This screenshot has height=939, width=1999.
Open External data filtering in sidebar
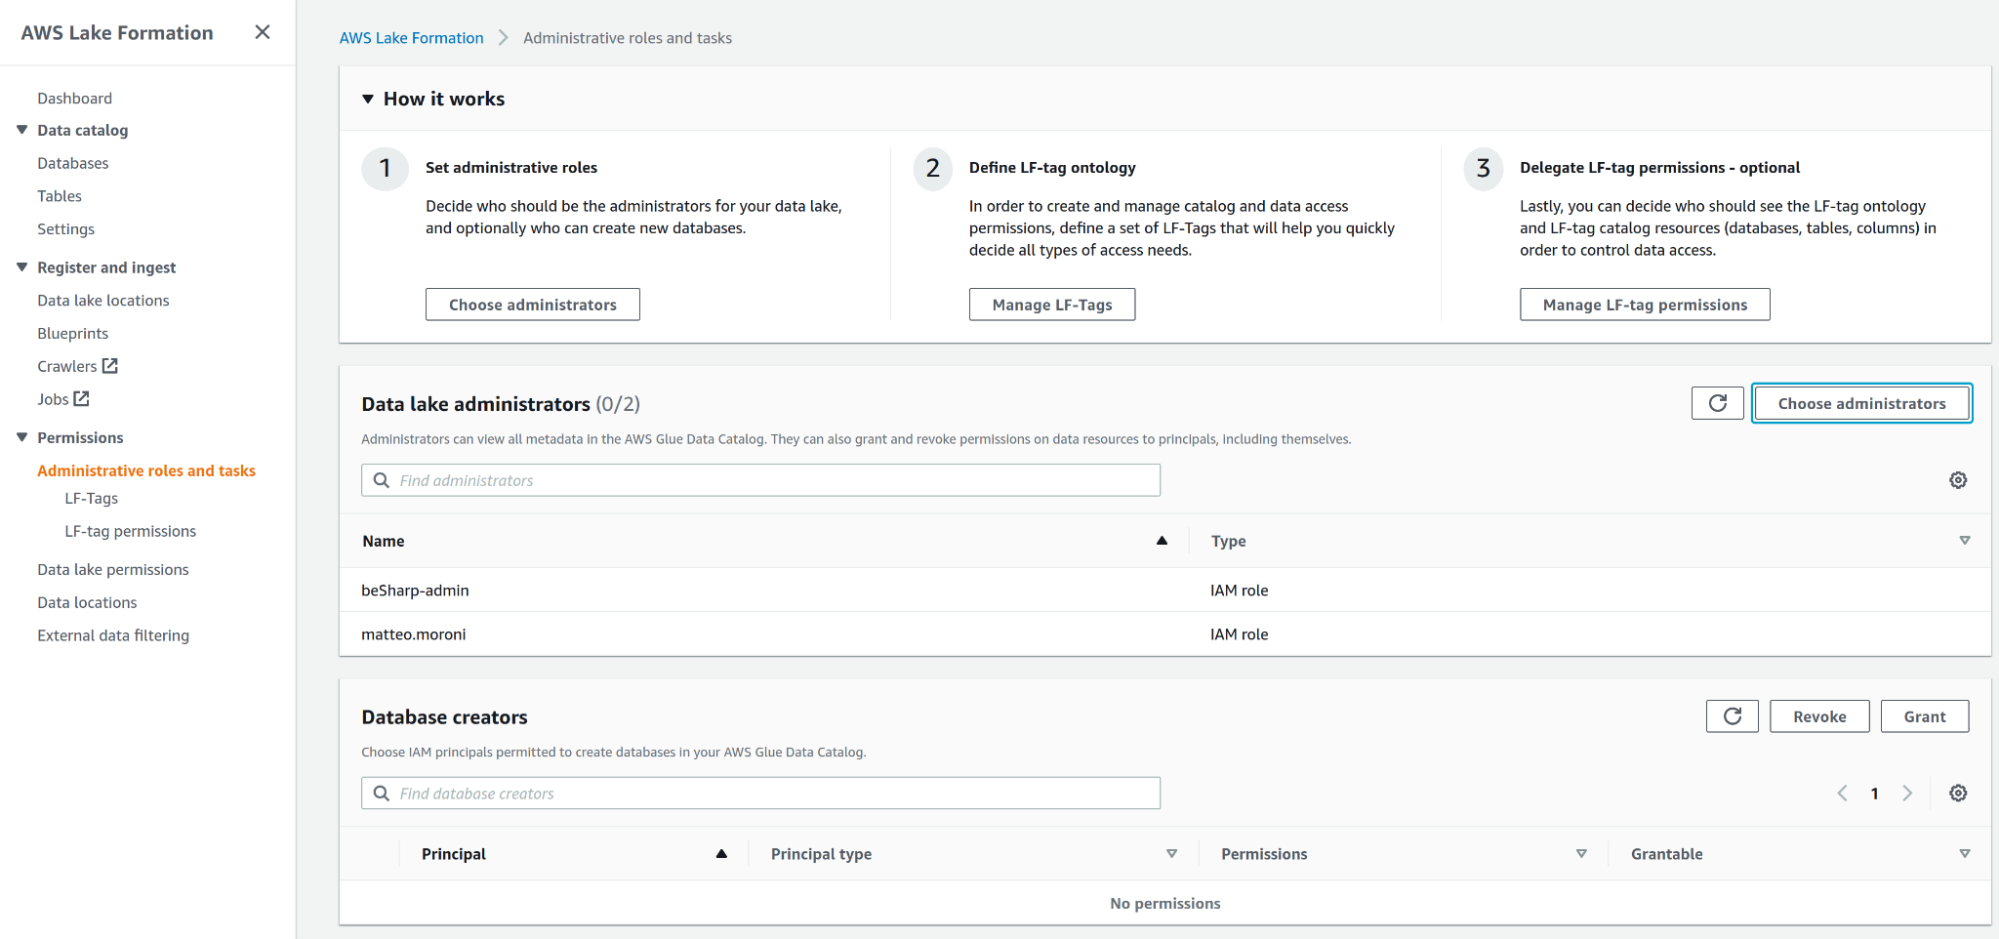pyautogui.click(x=113, y=635)
